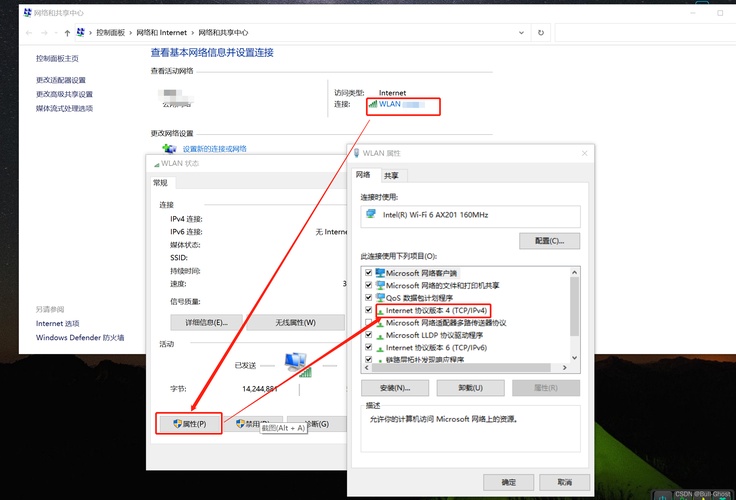The height and width of the screenshot is (500, 736).
Task: Open 更改适配器设置 in the sidebar
Action: 61,80
